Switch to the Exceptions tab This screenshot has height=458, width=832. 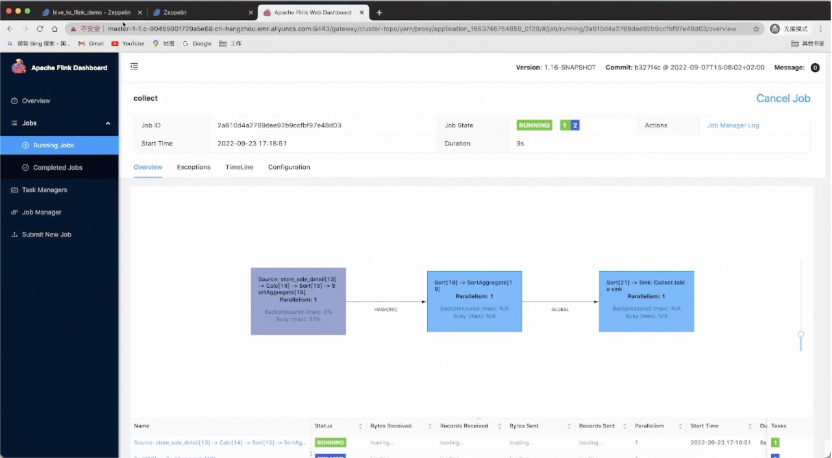pyautogui.click(x=194, y=167)
